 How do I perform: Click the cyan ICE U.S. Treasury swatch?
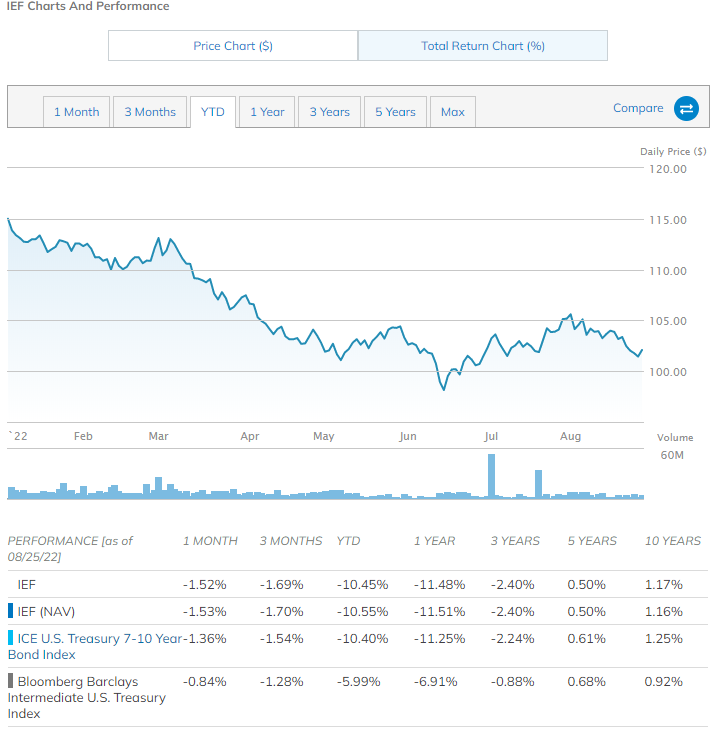coord(10,638)
